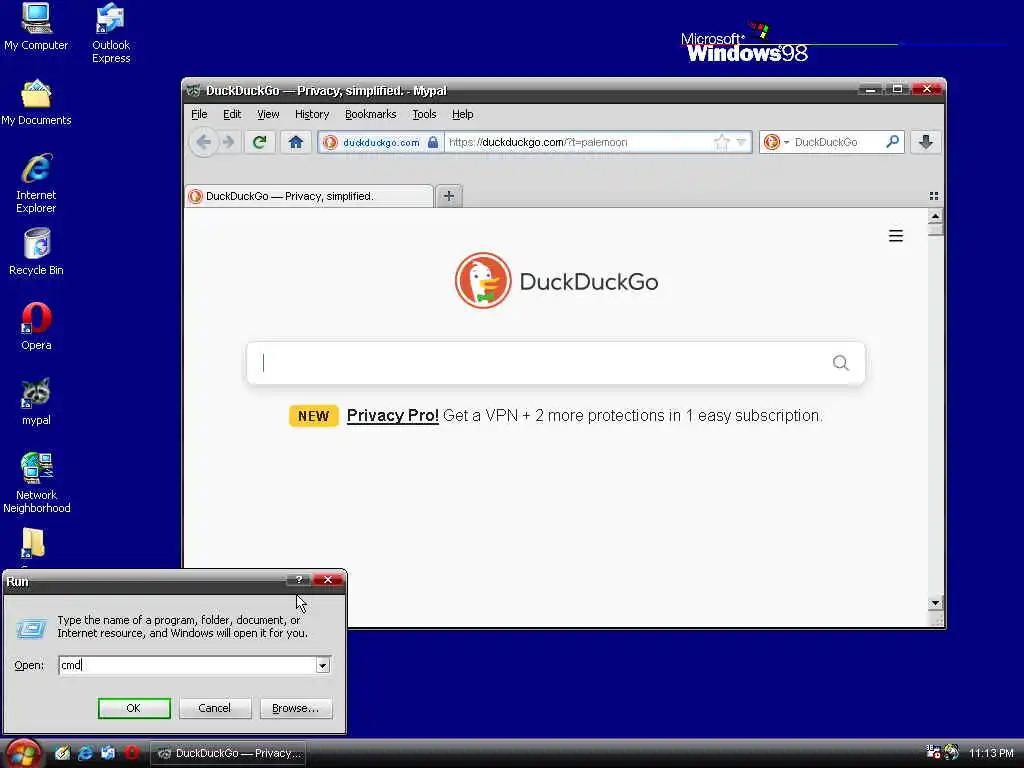Screen dimensions: 1024x768
Task: Launch Opera from quick launch bar
Action: [131, 753]
